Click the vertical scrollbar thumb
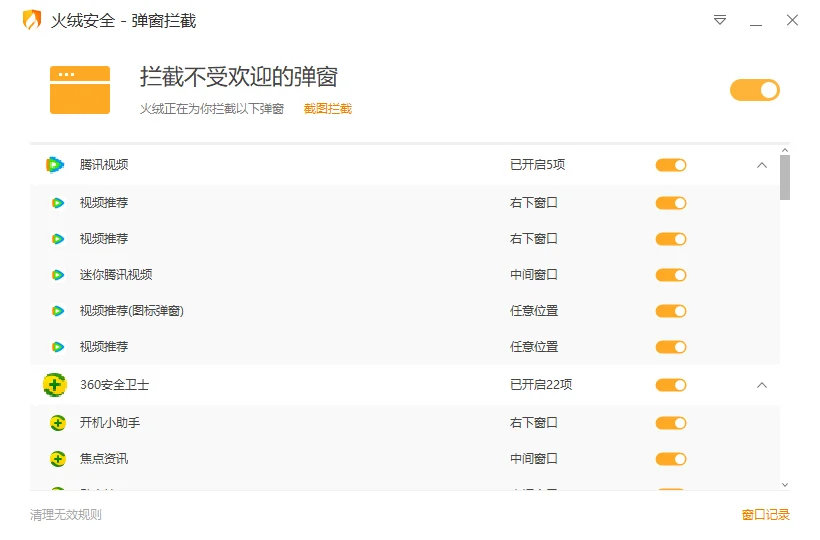820x540 pixels. coord(785,178)
